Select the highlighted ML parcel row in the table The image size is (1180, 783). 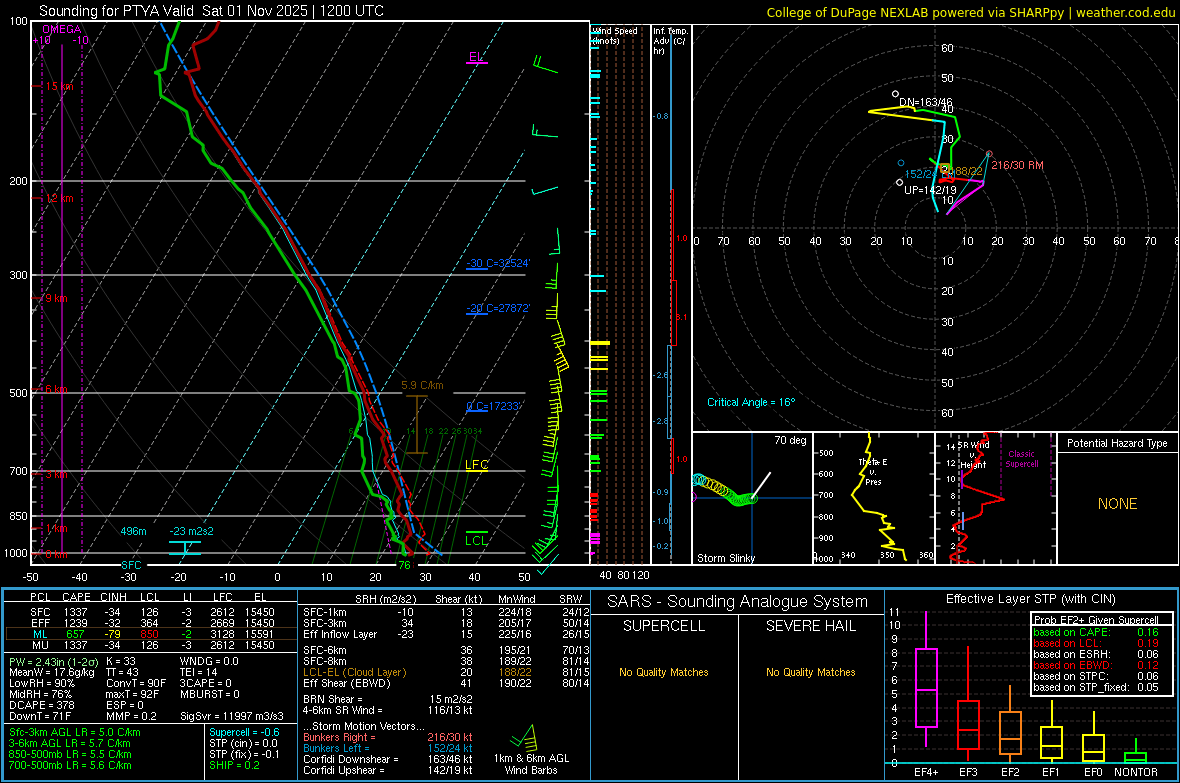pyautogui.click(x=151, y=635)
